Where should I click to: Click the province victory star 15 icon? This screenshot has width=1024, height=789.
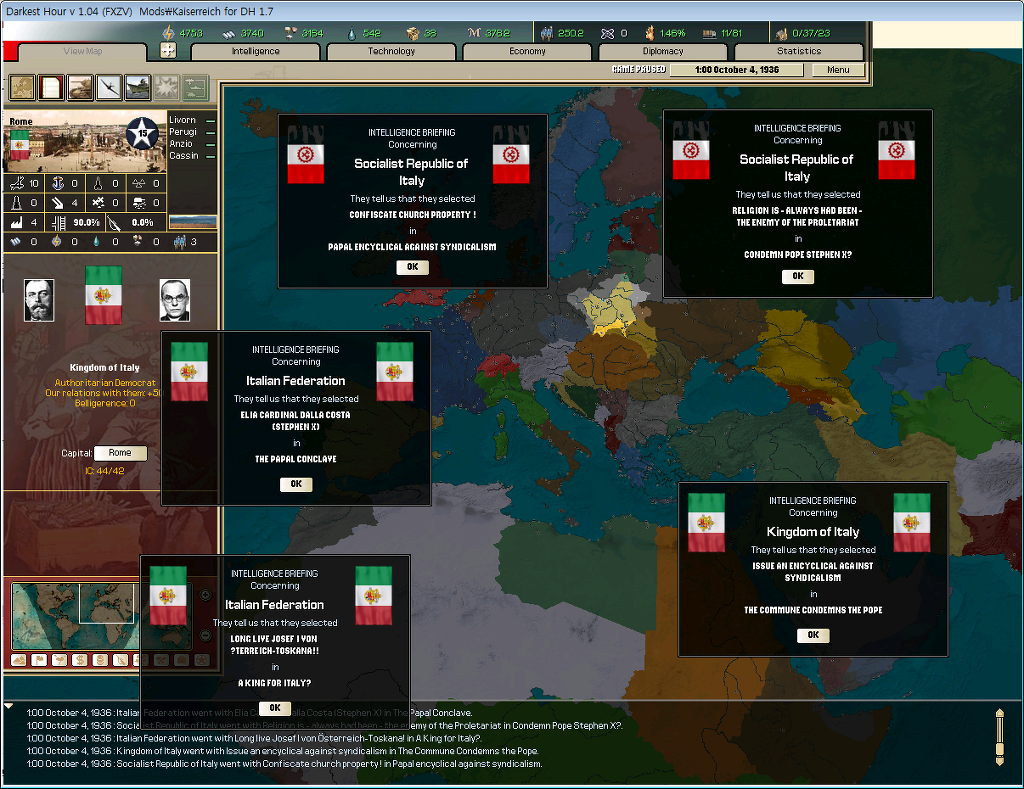coord(142,133)
